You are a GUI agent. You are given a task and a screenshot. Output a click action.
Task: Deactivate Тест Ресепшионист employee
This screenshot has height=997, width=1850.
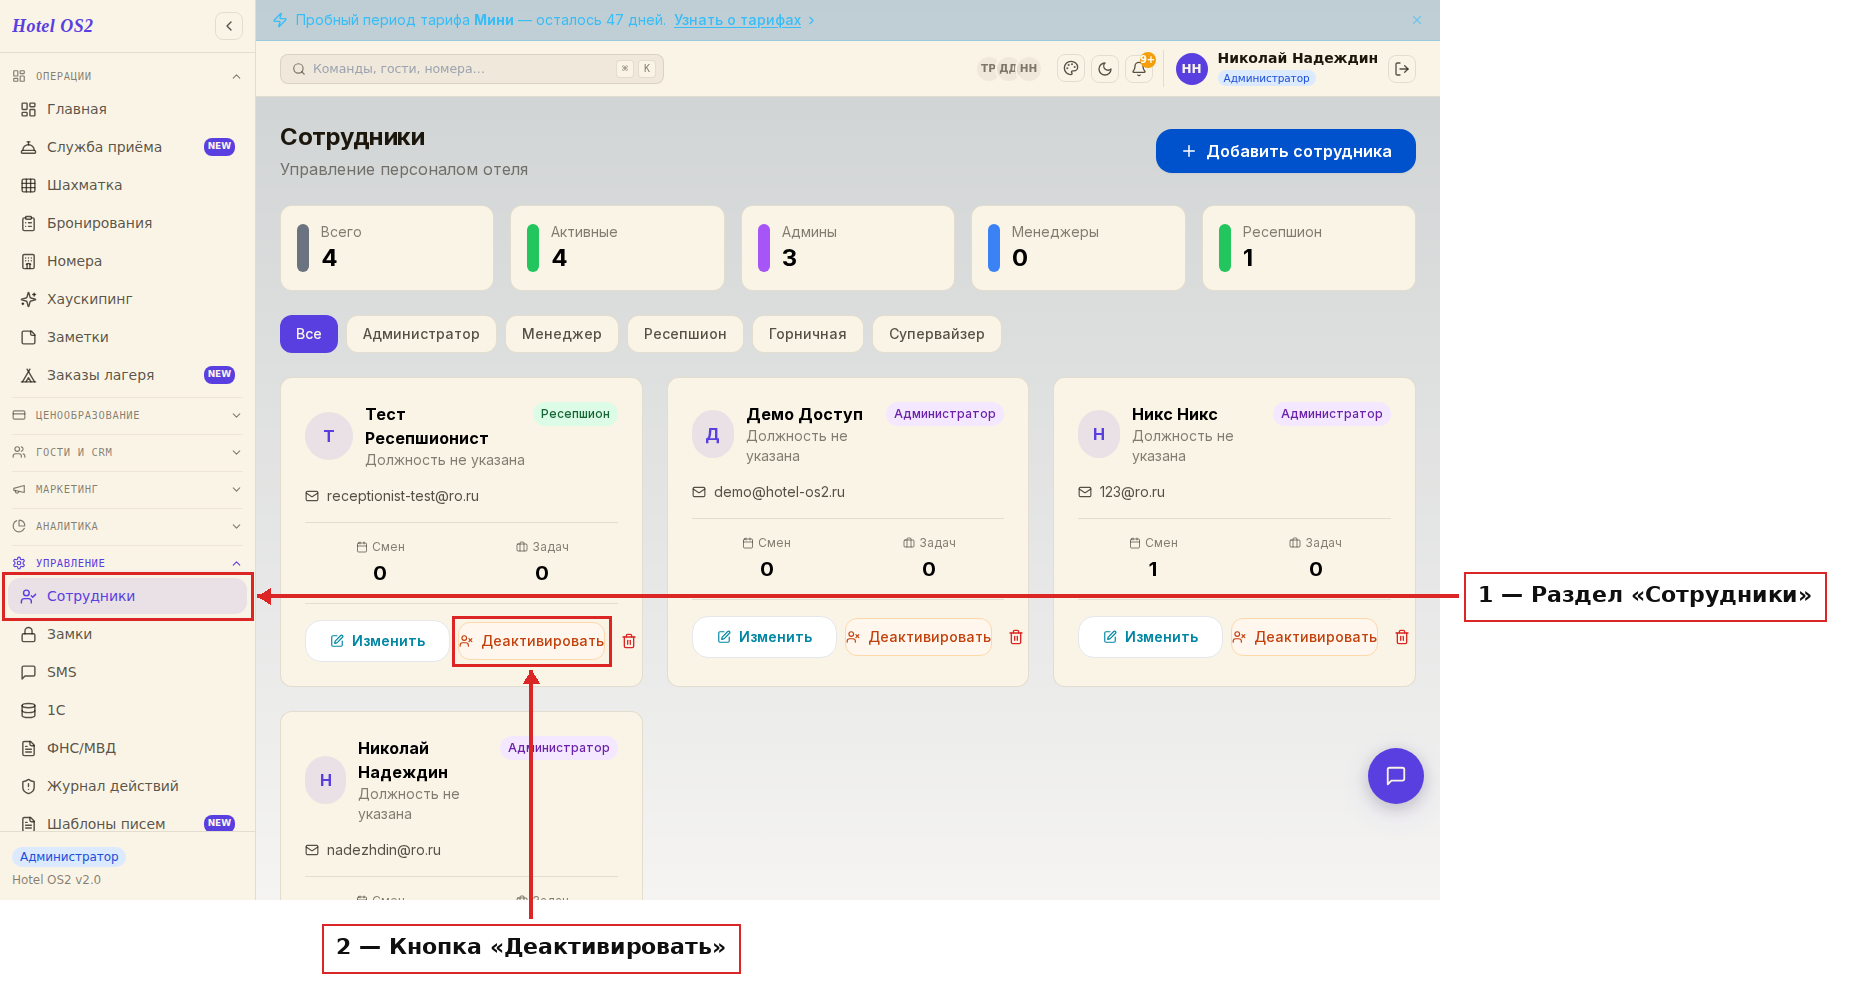532,641
